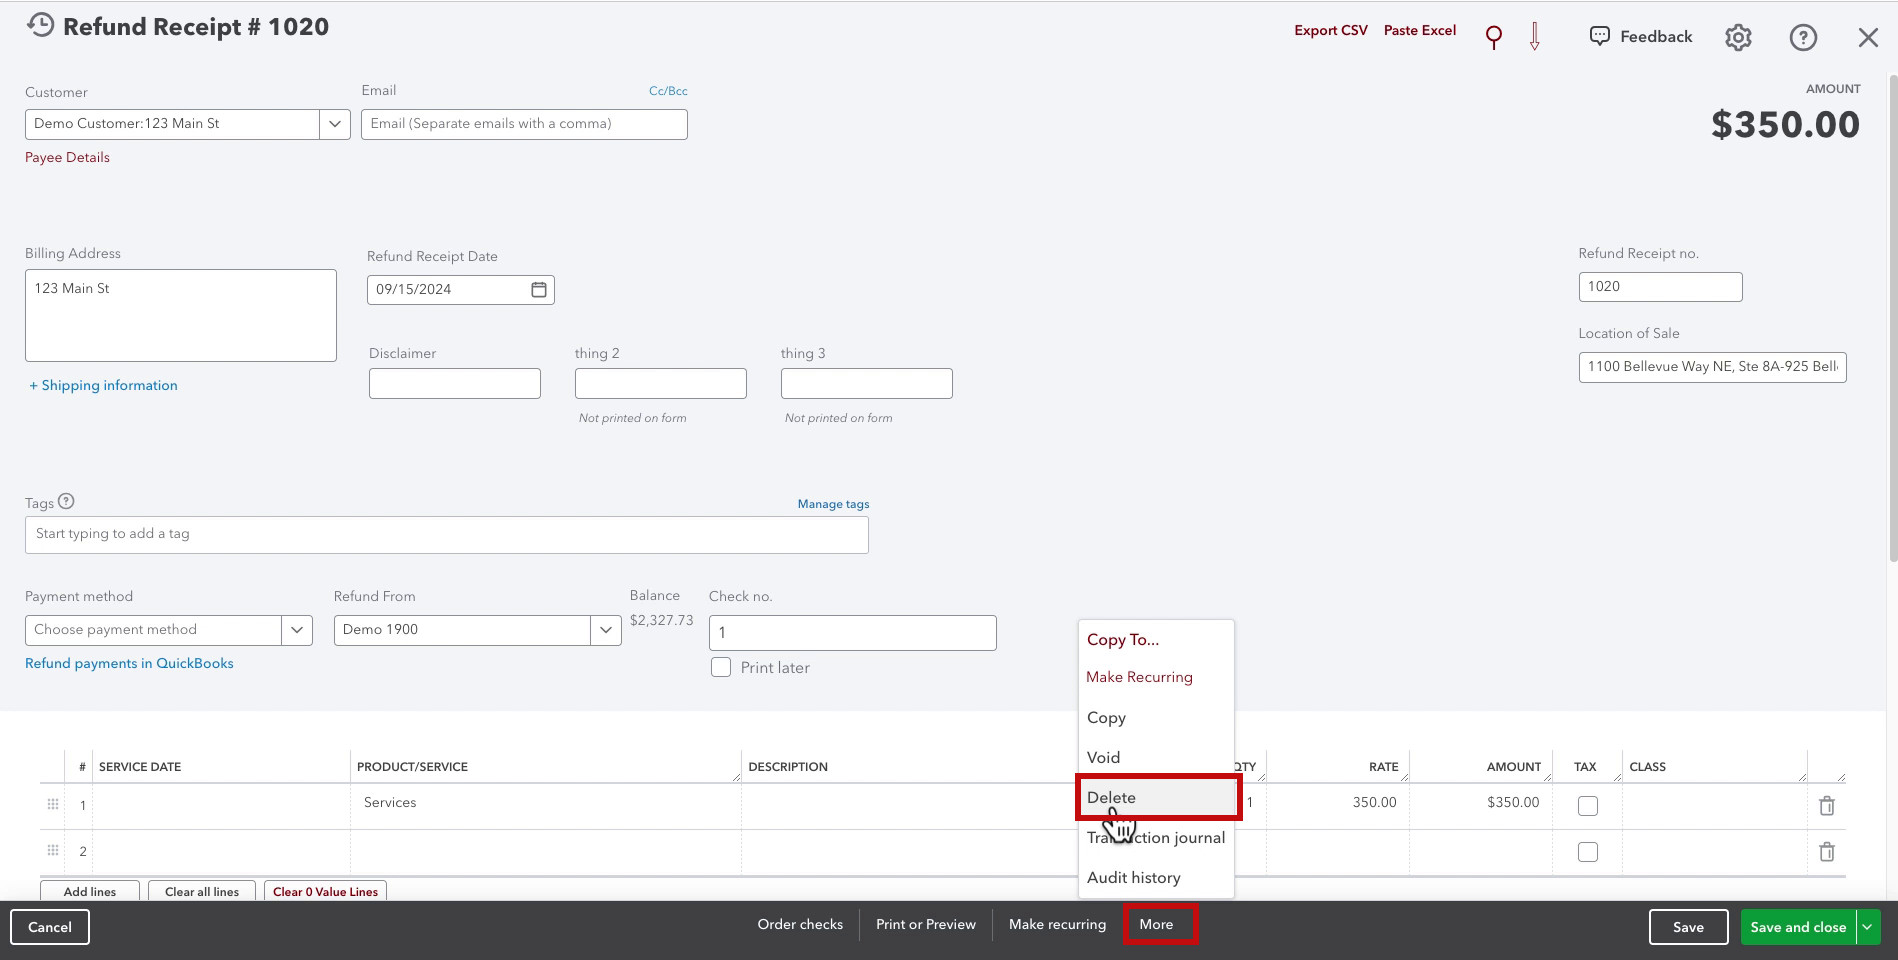The image size is (1898, 960).
Task: Click the Tags input field
Action: (x=447, y=535)
